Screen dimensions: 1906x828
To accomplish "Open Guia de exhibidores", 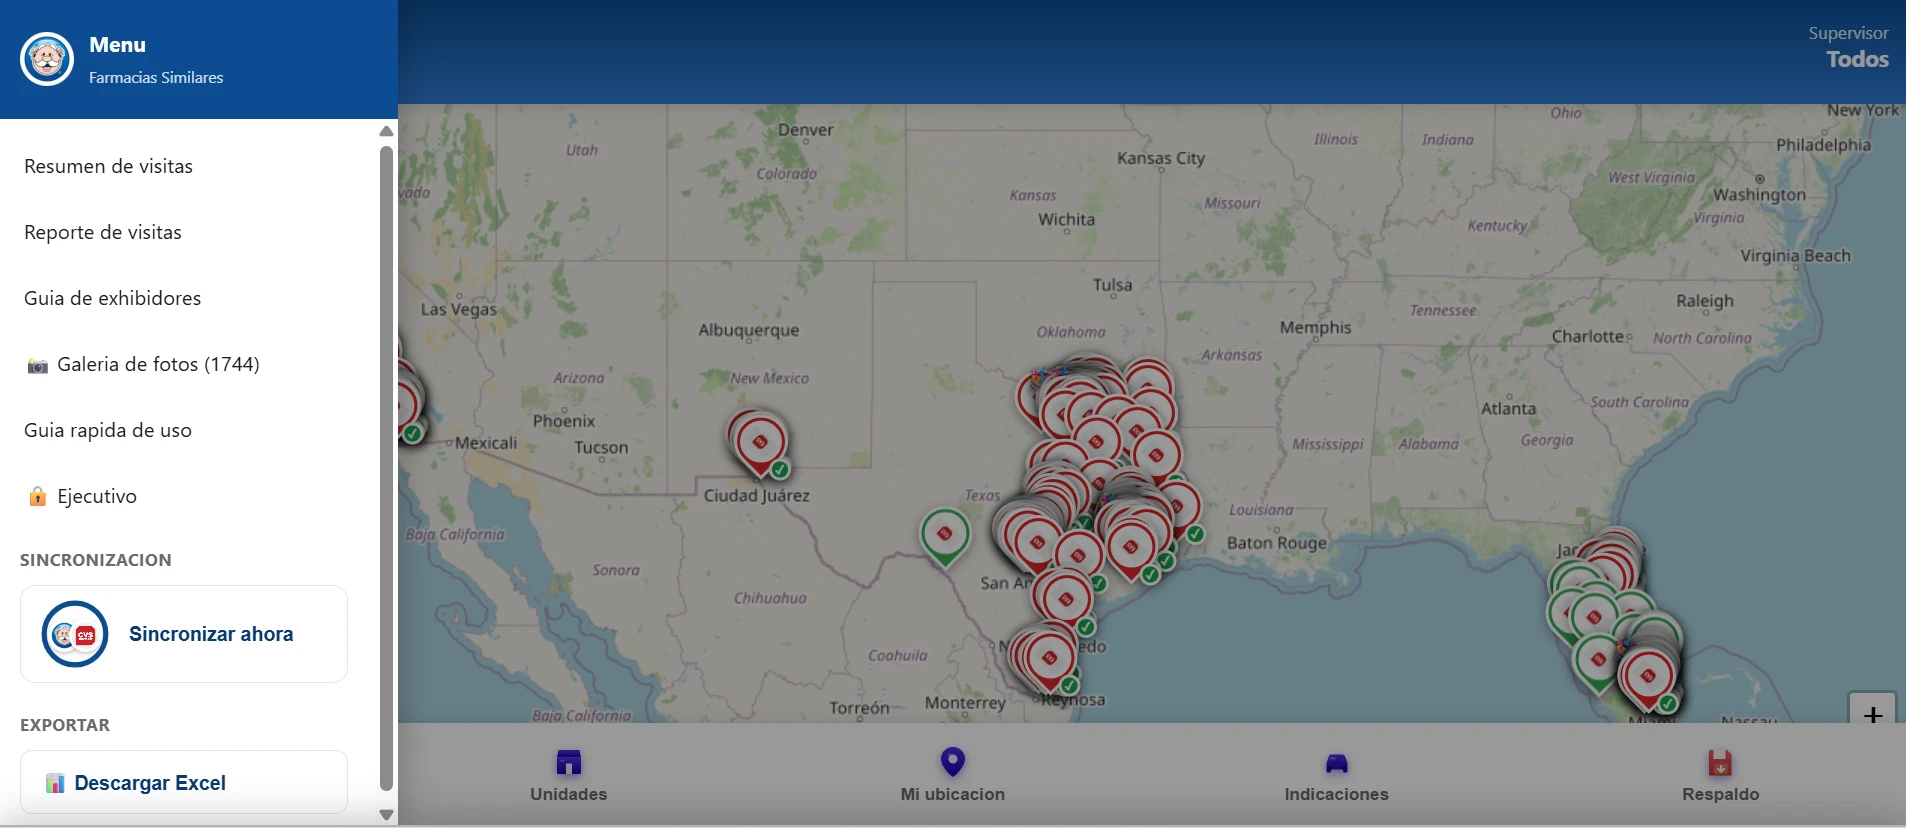I will pyautogui.click(x=113, y=299).
